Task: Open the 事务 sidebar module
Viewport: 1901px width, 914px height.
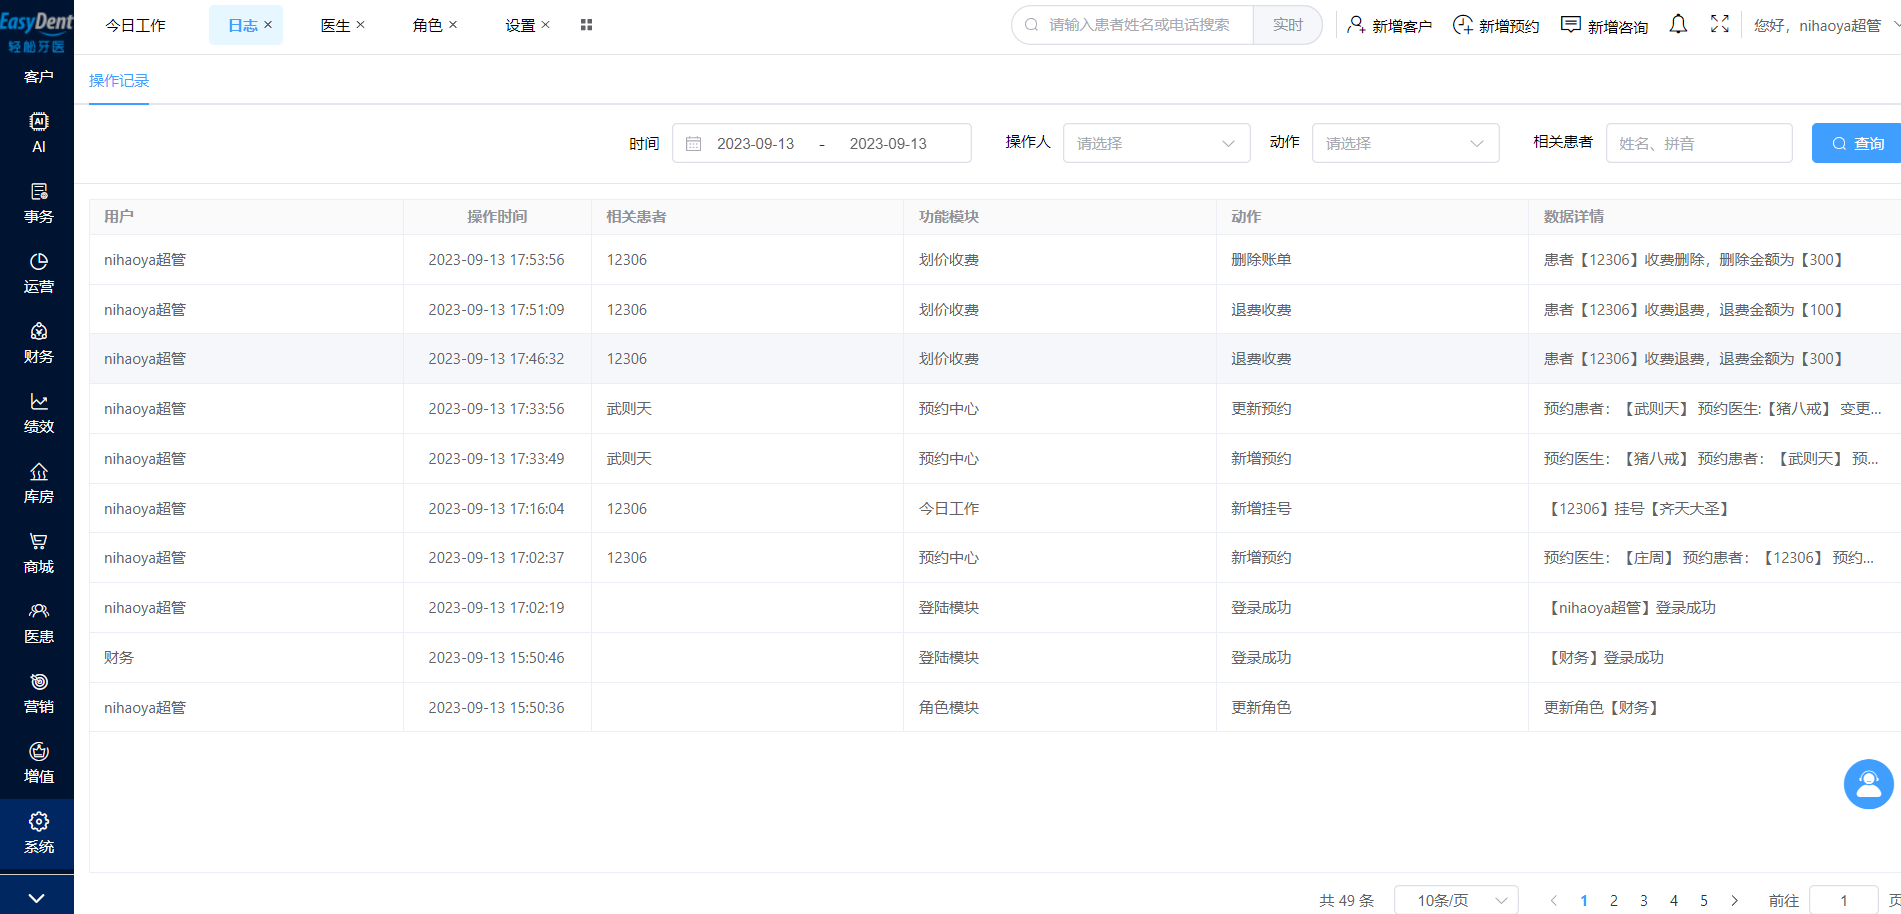Action: [x=38, y=203]
